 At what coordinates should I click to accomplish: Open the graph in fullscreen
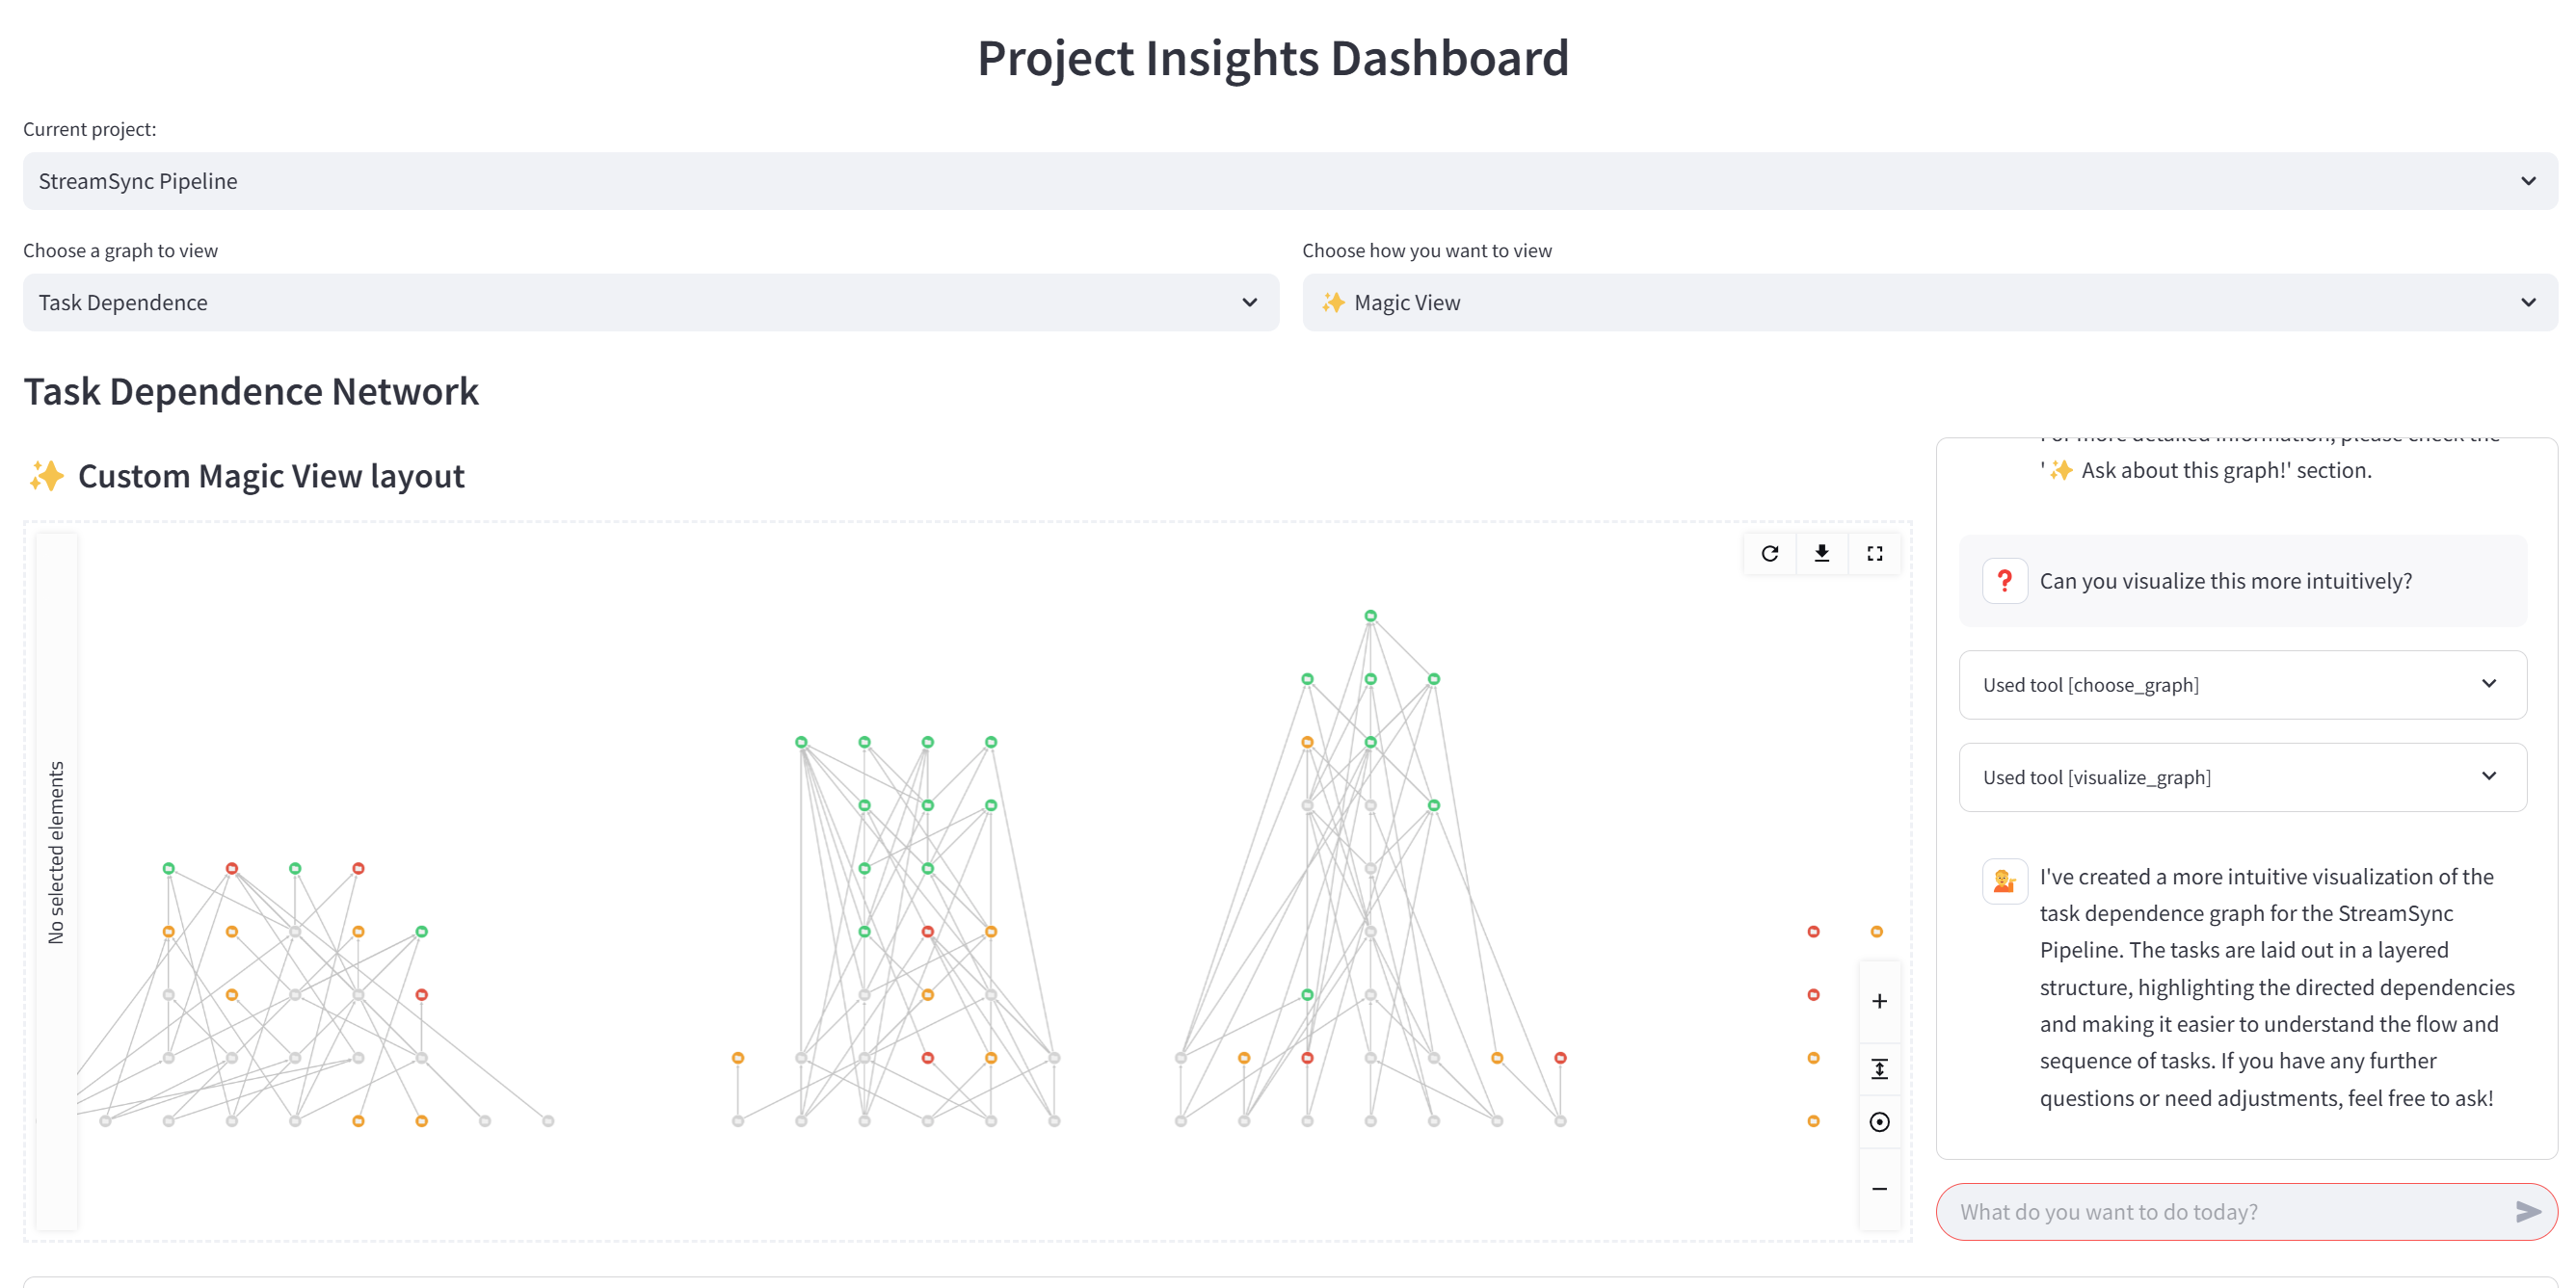pyautogui.click(x=1874, y=553)
